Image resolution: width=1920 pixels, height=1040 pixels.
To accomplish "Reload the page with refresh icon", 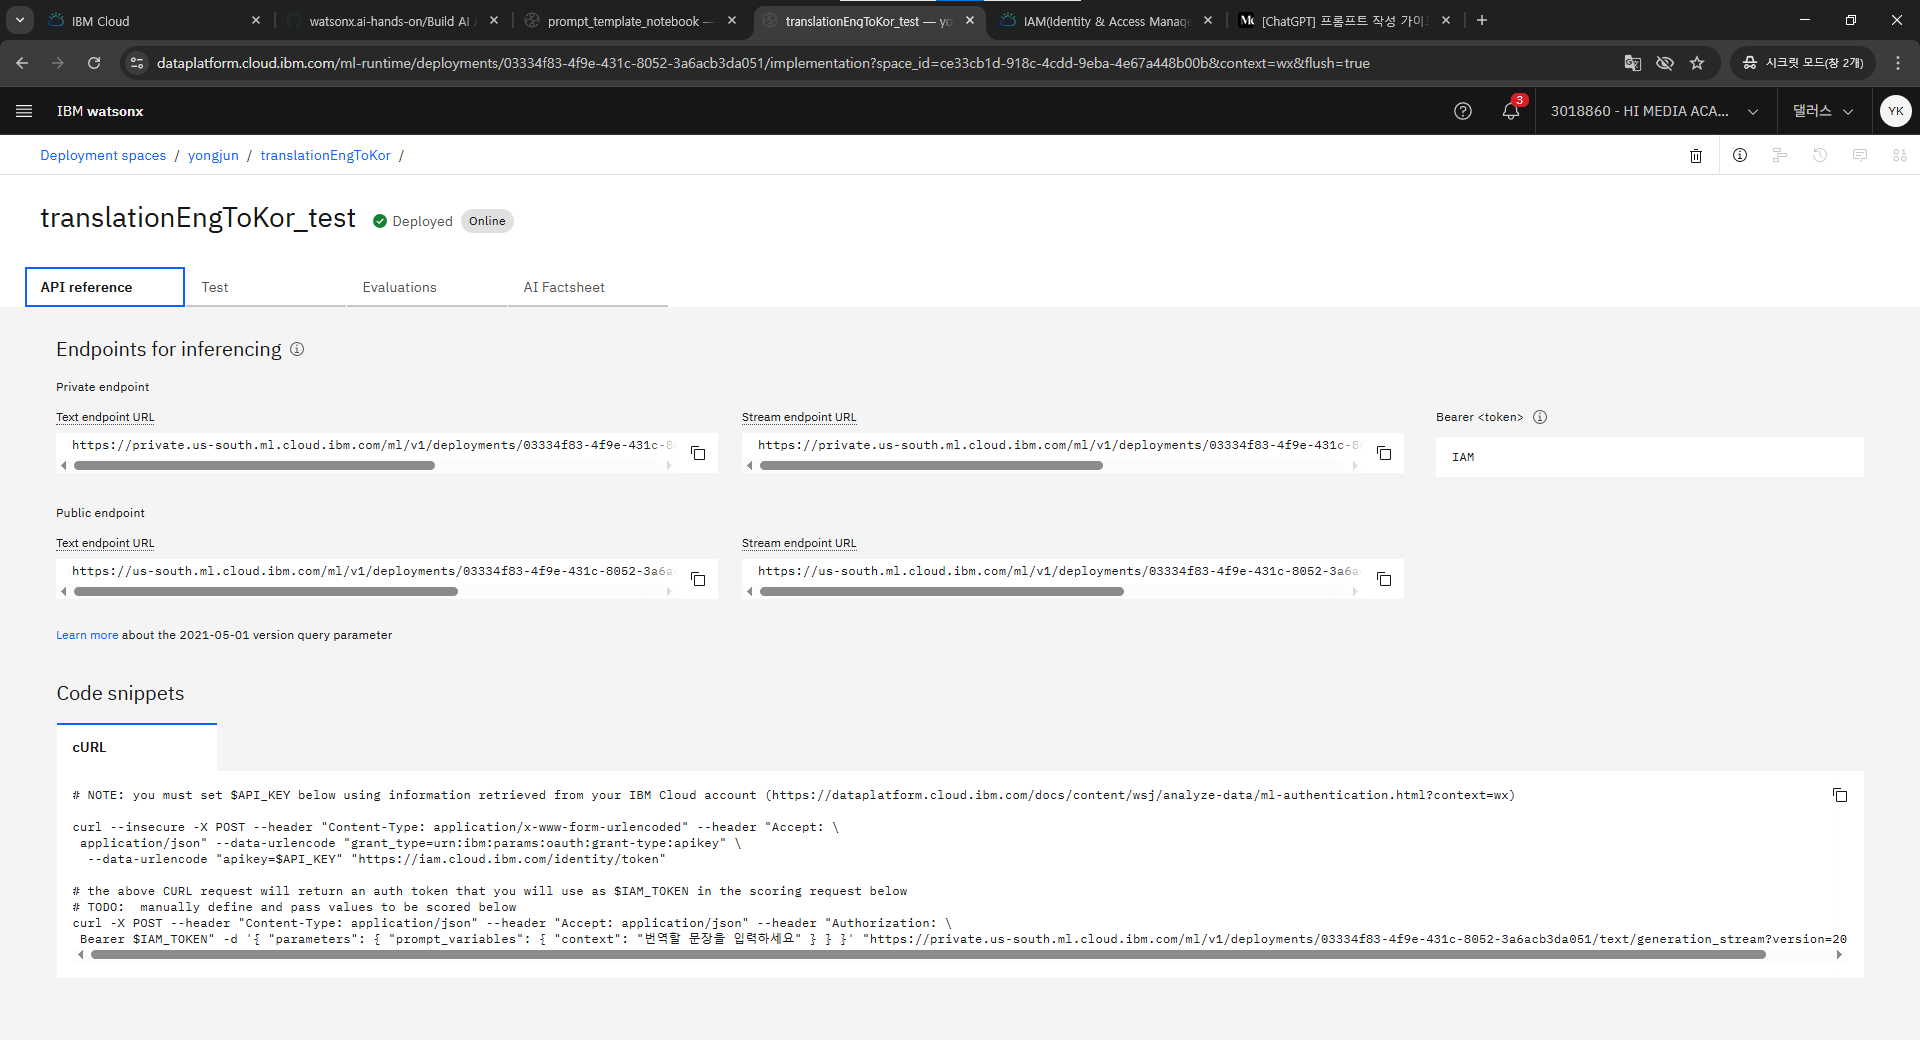I will (94, 63).
